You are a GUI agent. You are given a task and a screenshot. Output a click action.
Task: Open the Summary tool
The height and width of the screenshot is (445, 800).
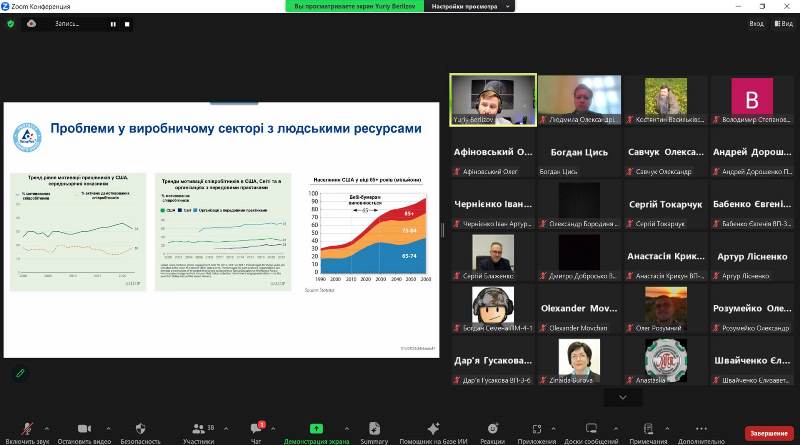pos(374,433)
